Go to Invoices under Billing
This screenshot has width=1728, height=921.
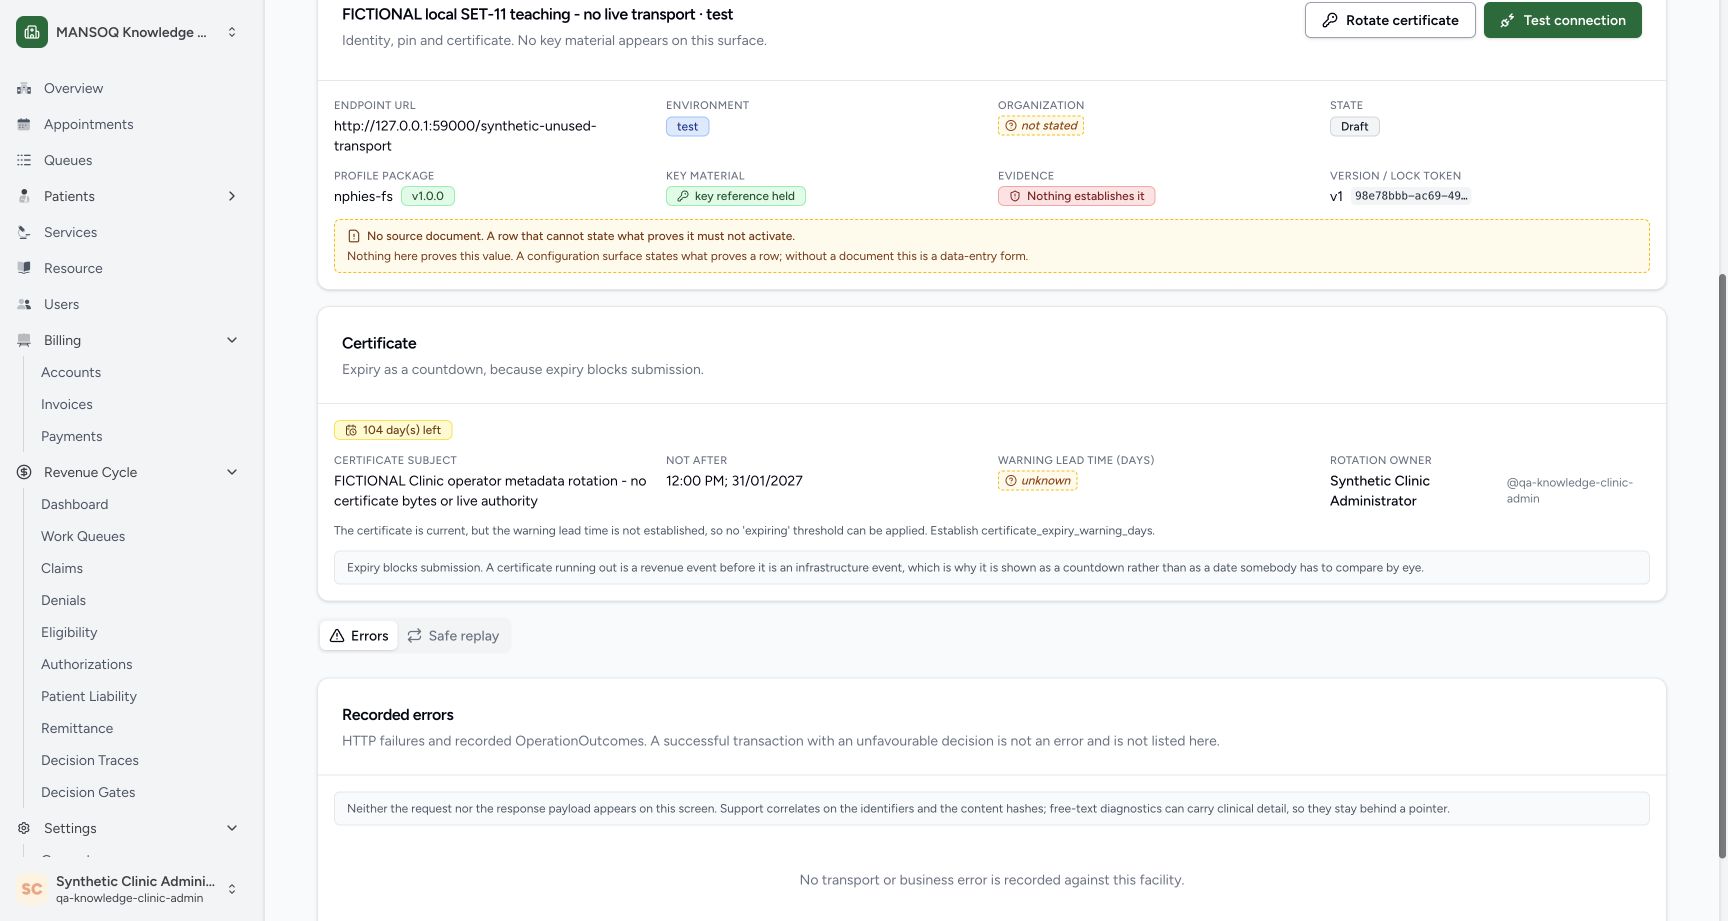(x=67, y=404)
